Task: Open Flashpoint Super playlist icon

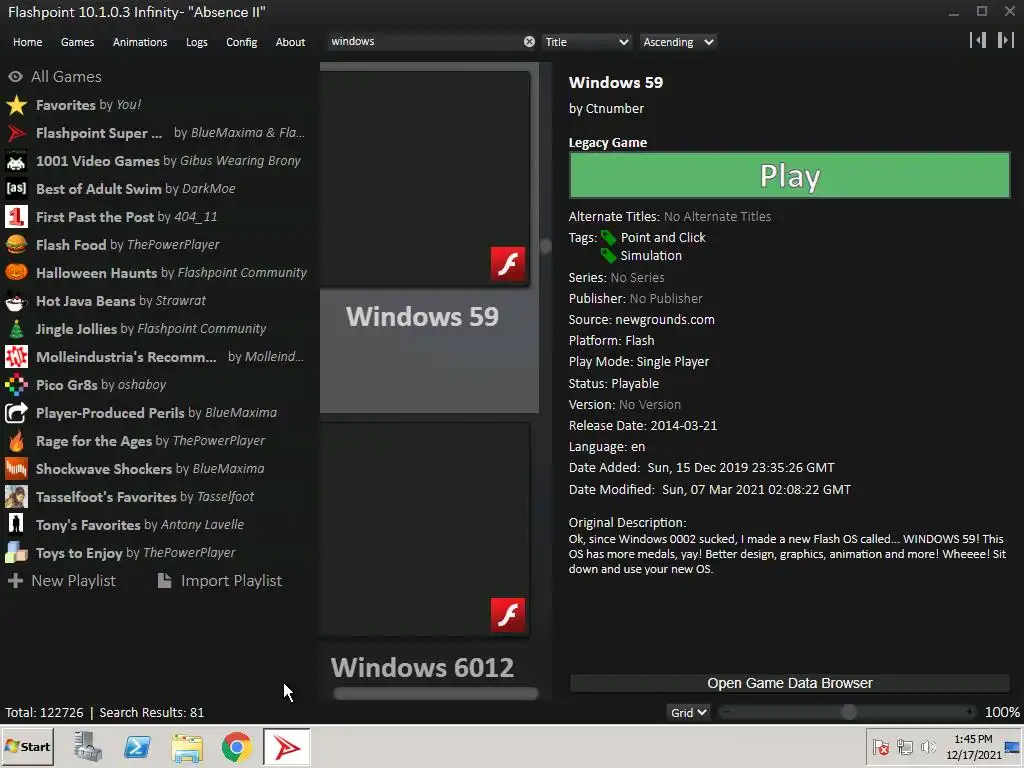Action: tap(16, 133)
